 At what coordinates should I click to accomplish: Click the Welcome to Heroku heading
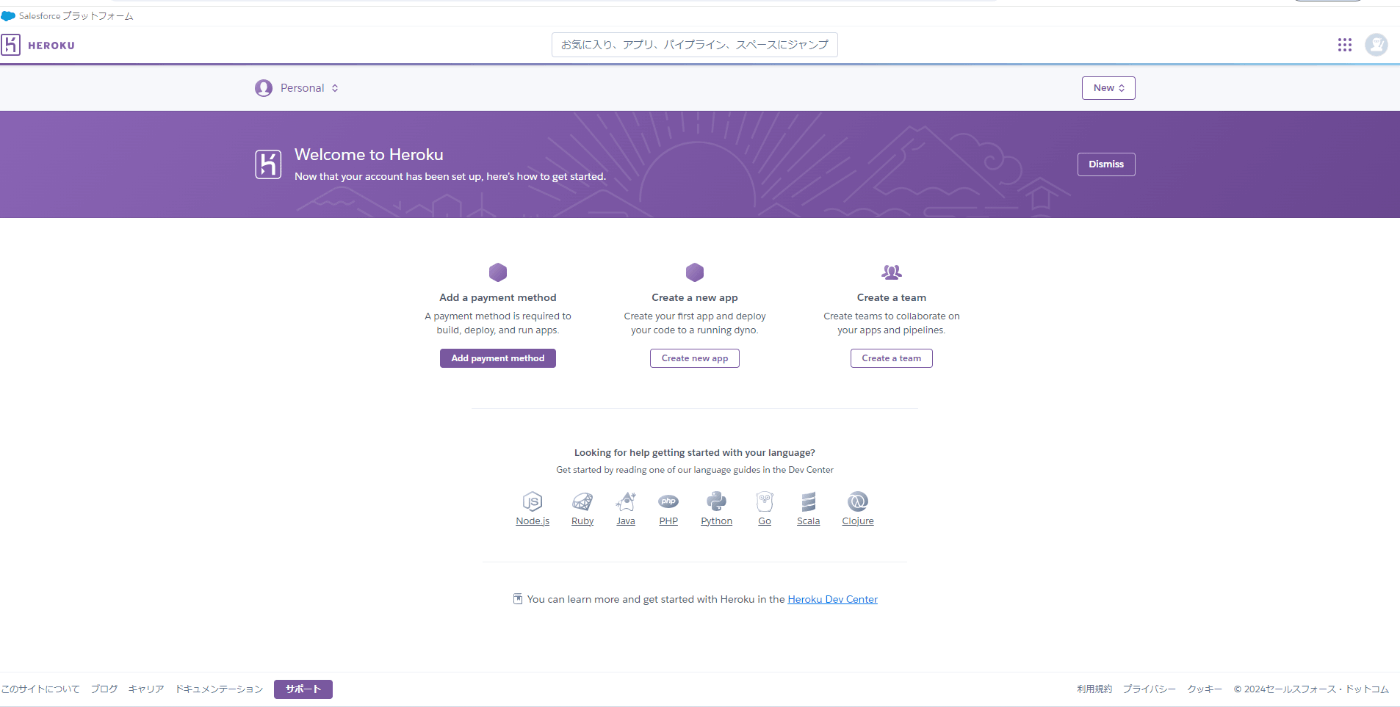369,154
